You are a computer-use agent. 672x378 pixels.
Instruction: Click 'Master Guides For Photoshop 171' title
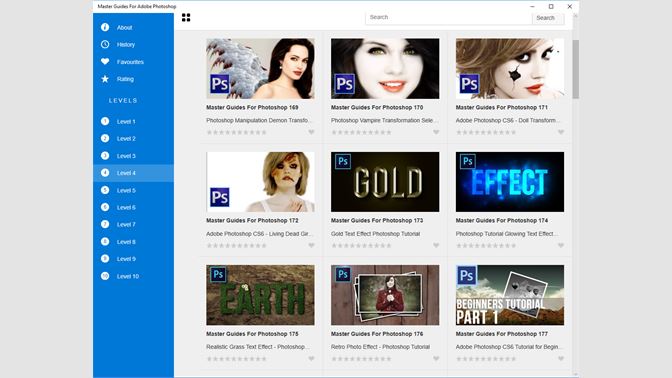click(501, 108)
